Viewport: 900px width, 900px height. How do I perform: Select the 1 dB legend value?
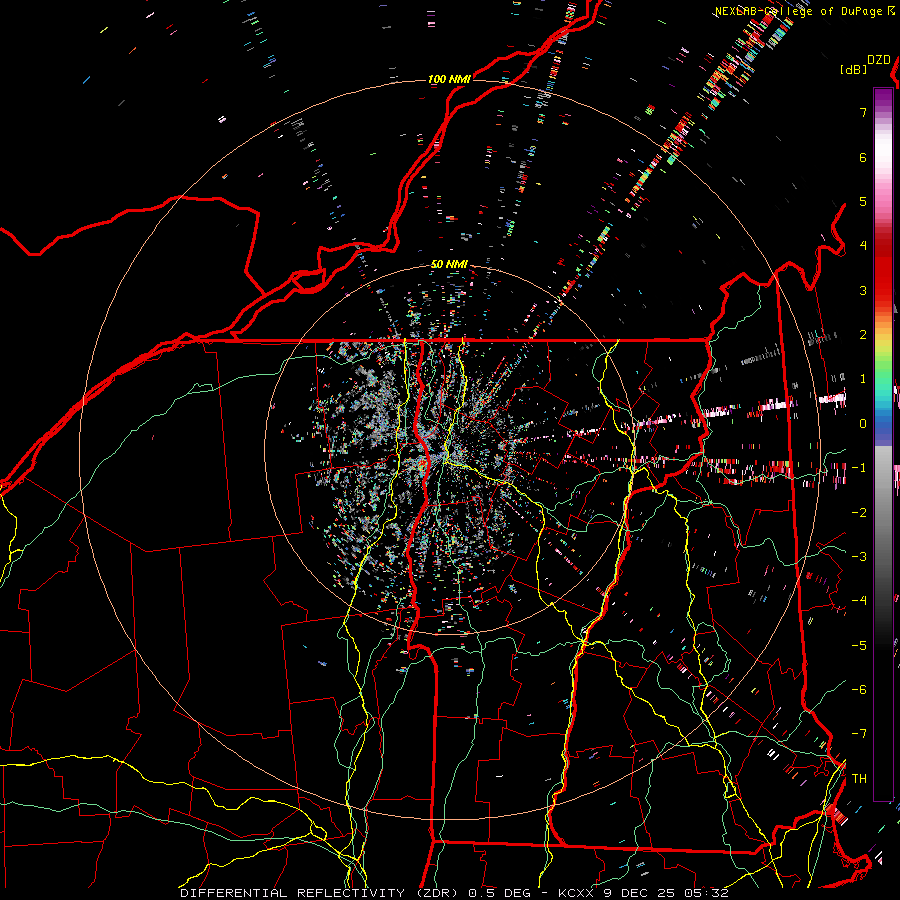point(863,379)
